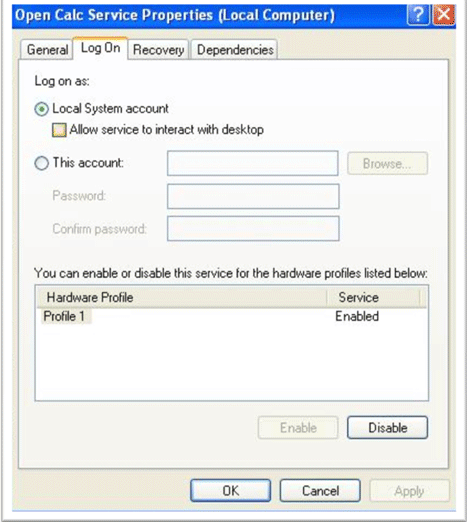Click the Hardware Profile column header
Viewport: 467px width, 522px height.
click(182, 297)
